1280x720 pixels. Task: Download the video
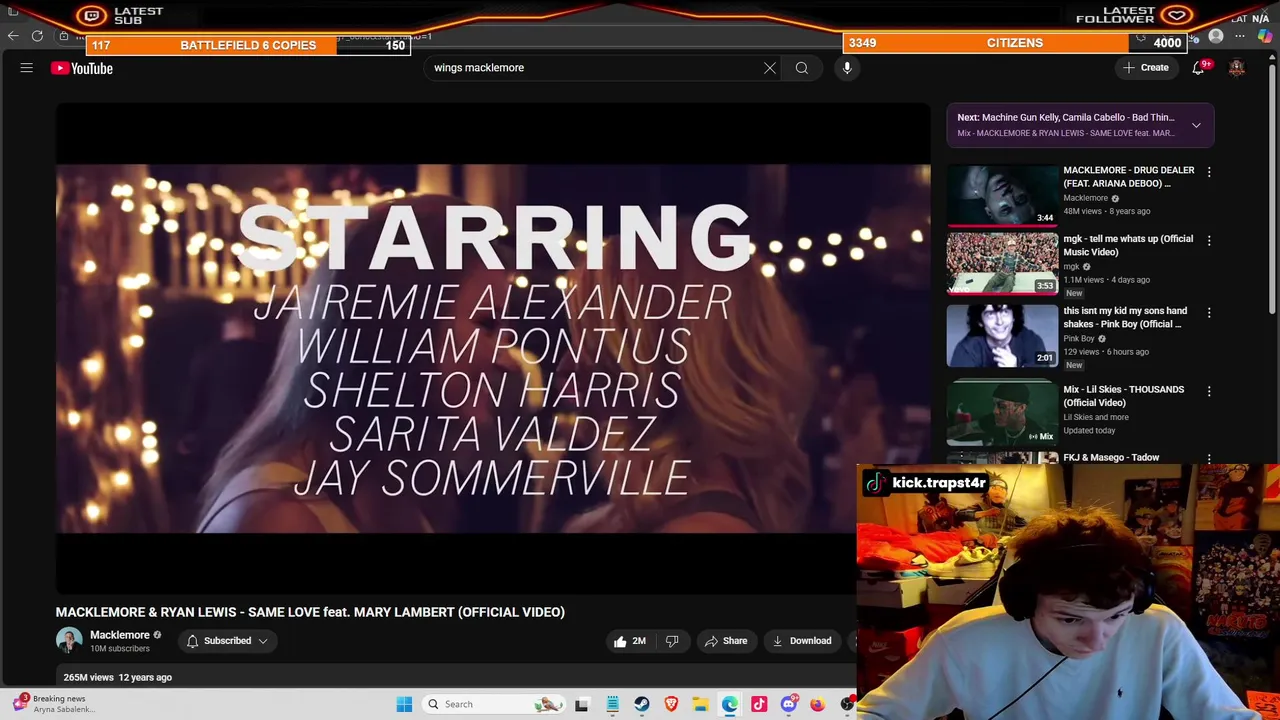802,641
